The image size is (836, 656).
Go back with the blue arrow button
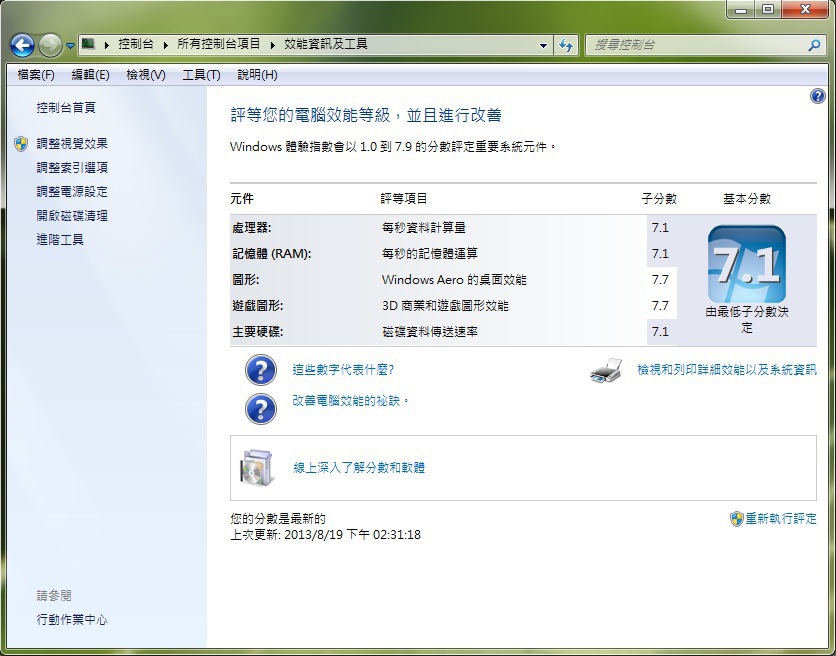click(x=22, y=45)
